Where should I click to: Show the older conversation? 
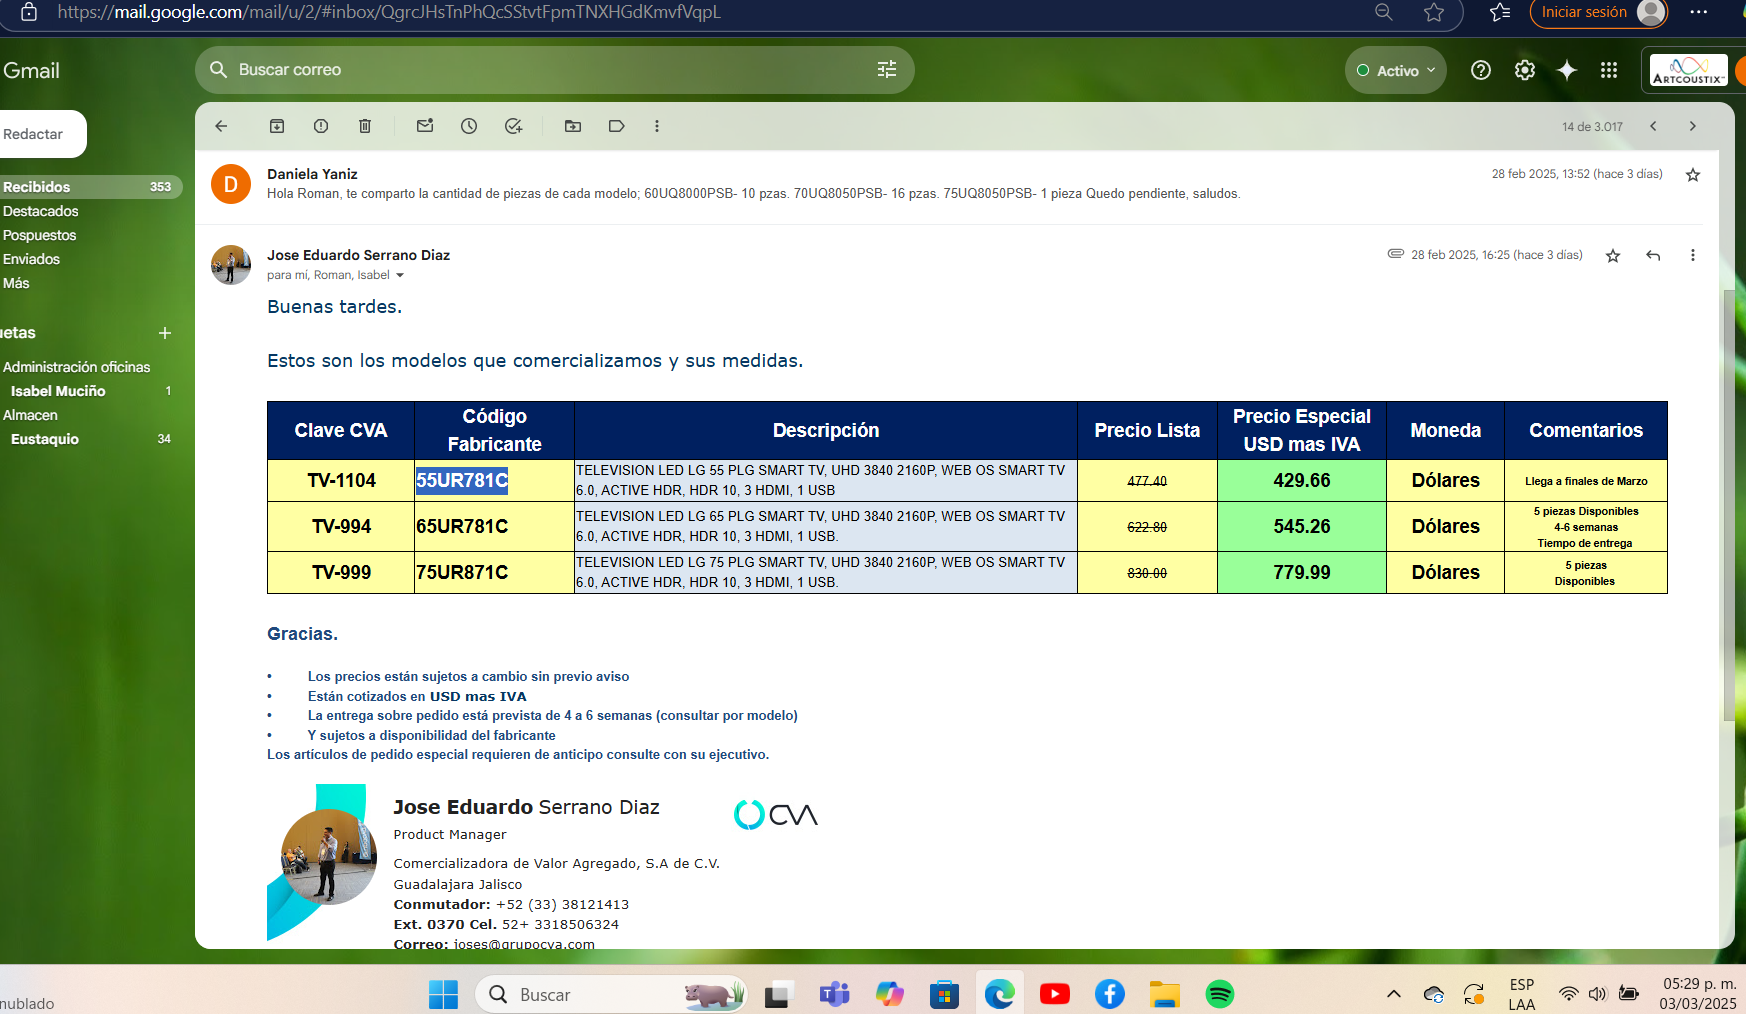pos(1693,126)
